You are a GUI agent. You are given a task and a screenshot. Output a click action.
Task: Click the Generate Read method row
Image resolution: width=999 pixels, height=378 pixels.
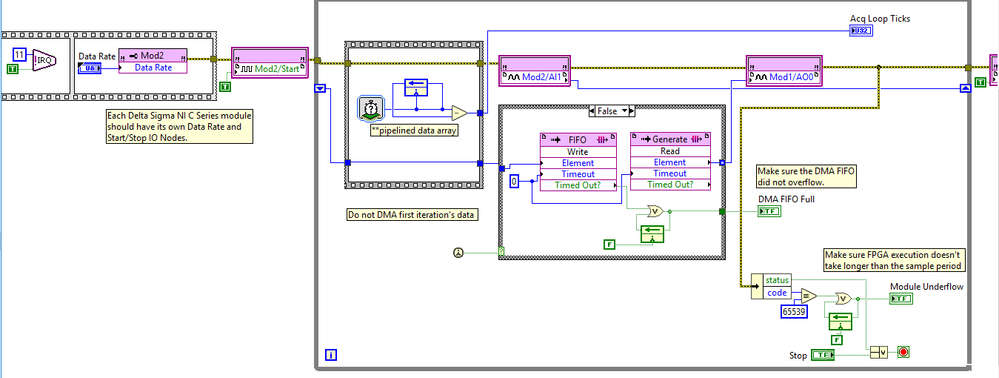(670, 151)
